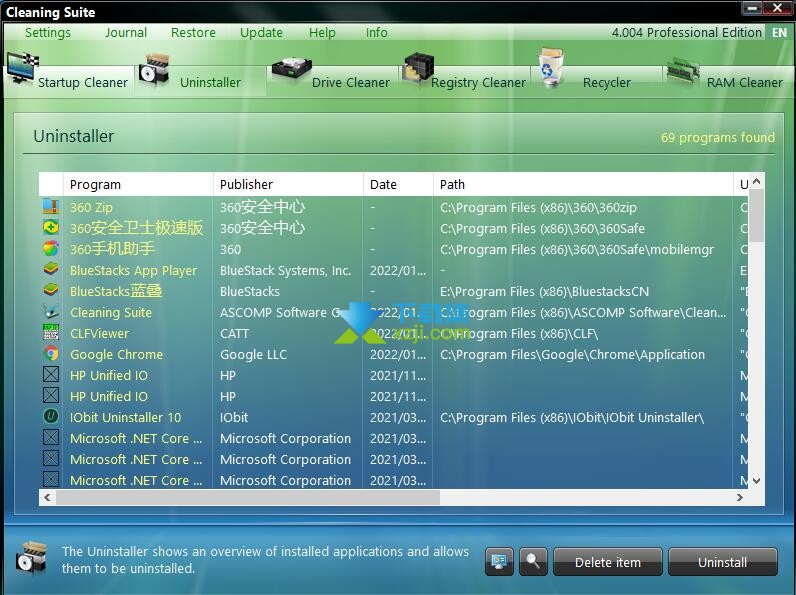Click the Uninstall button
This screenshot has height=595, width=796.
pos(722,562)
